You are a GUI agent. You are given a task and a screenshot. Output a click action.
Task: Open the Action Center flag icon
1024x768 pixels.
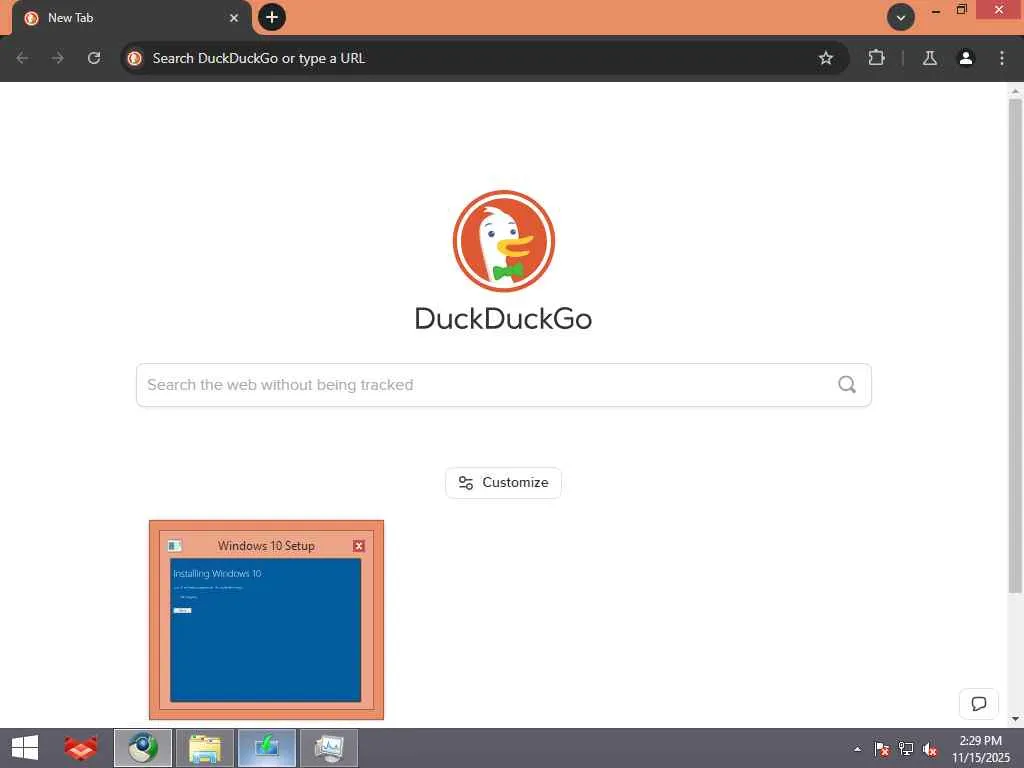click(882, 749)
